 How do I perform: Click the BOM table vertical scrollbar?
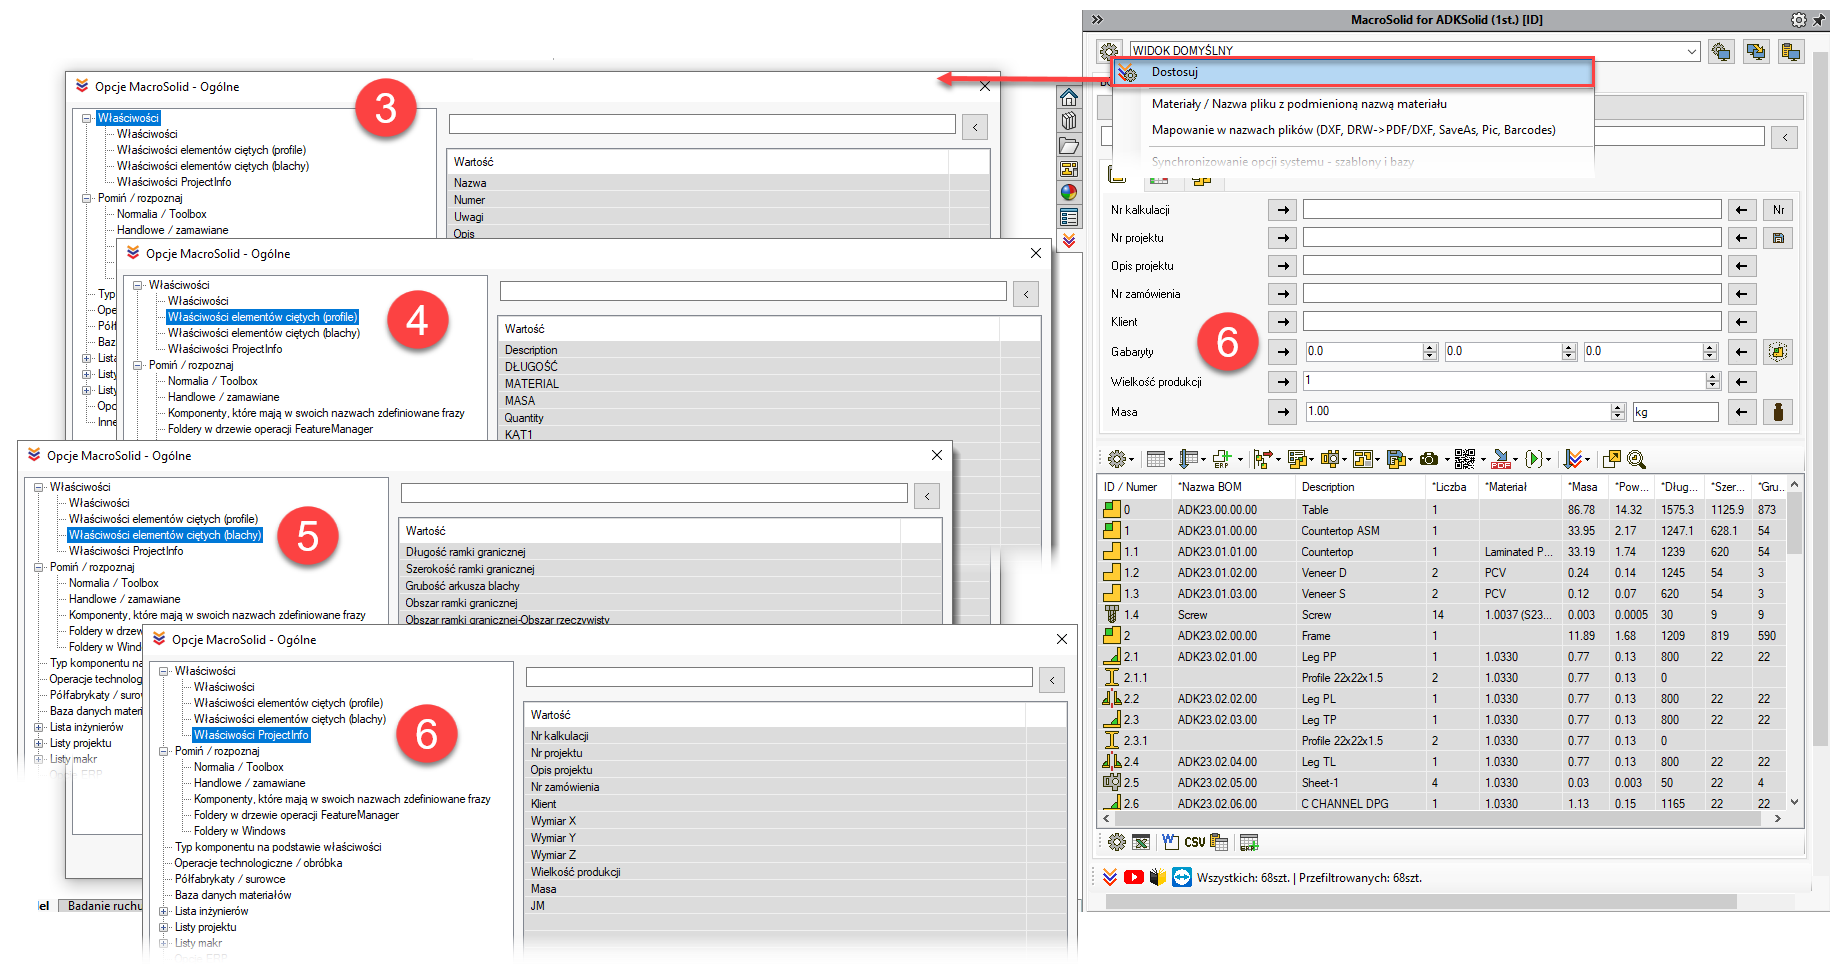(1794, 643)
